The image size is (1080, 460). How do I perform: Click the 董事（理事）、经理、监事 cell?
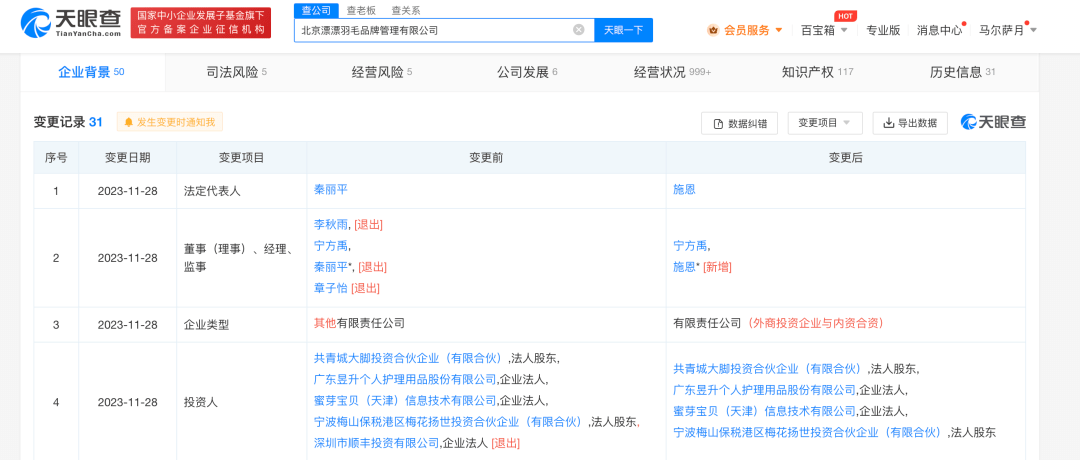240,258
